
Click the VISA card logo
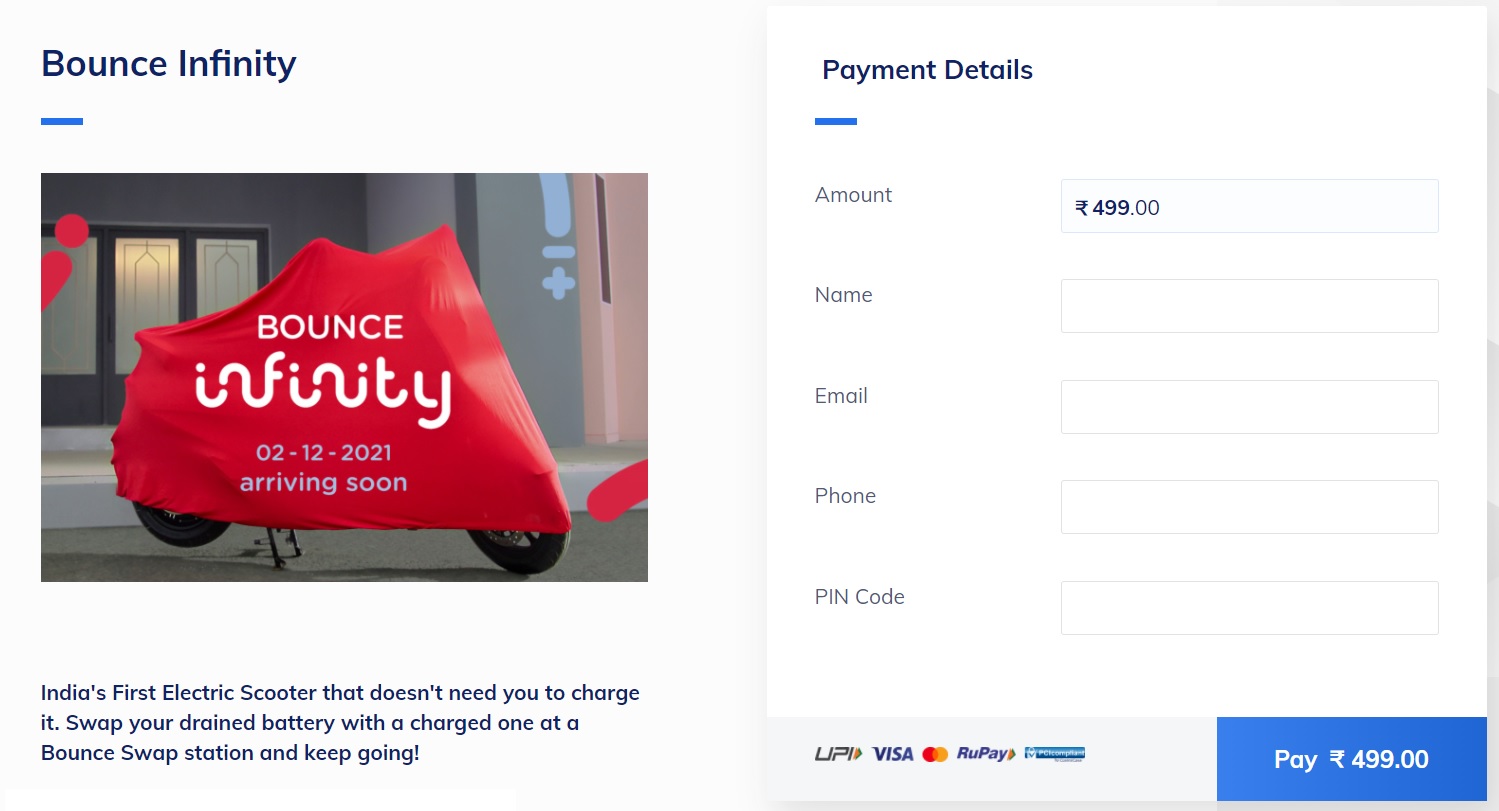click(x=892, y=754)
